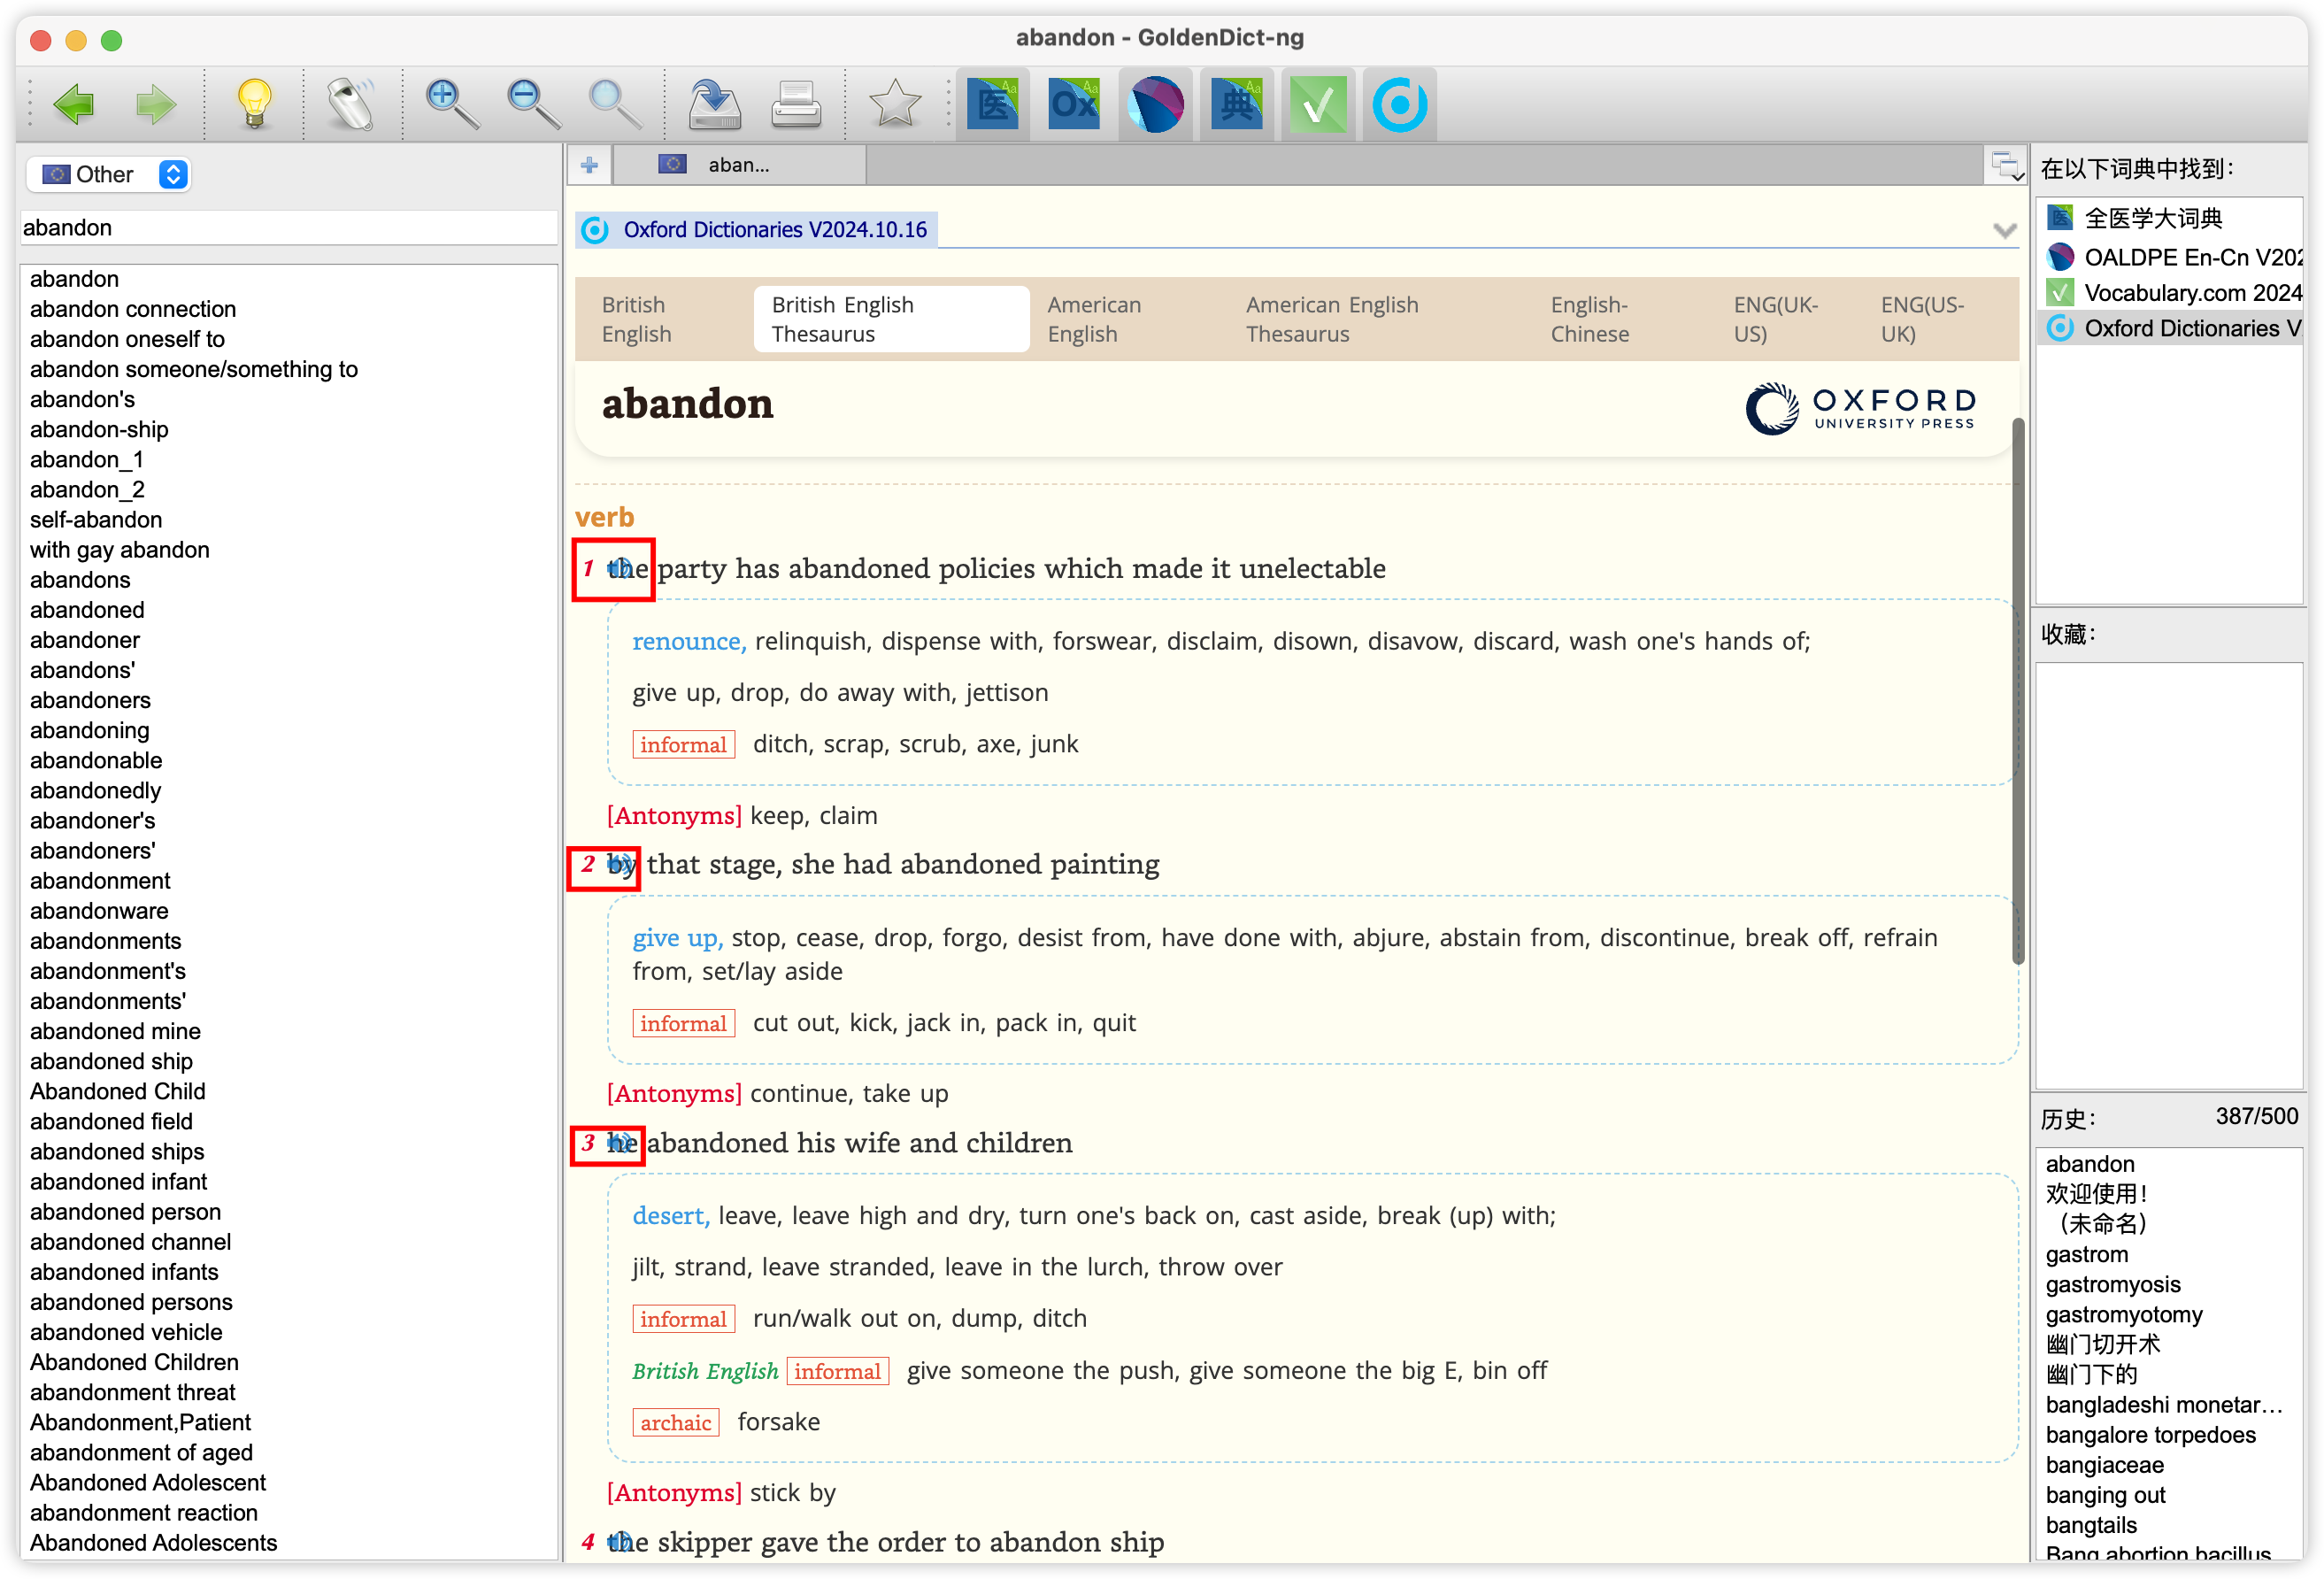Screen dimensions: 2324x1579
Task: Jump to Vocabulary.com 2024 in found dictionaries
Action: pyautogui.click(x=2169, y=293)
